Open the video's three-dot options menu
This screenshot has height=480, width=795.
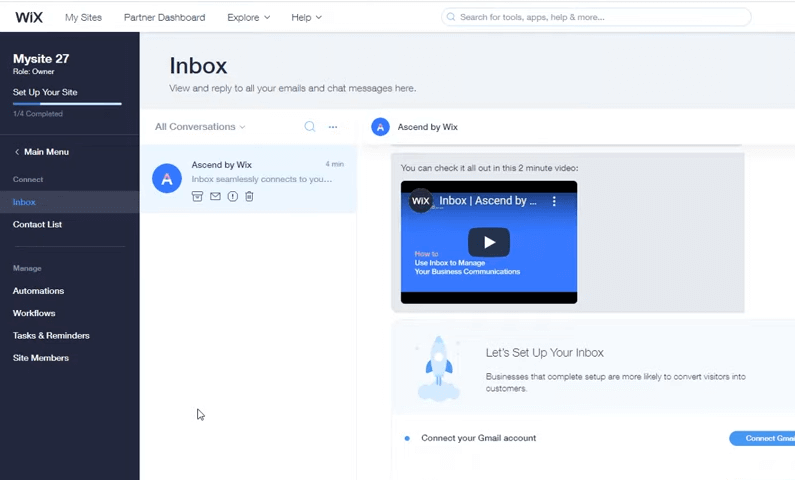click(x=554, y=201)
